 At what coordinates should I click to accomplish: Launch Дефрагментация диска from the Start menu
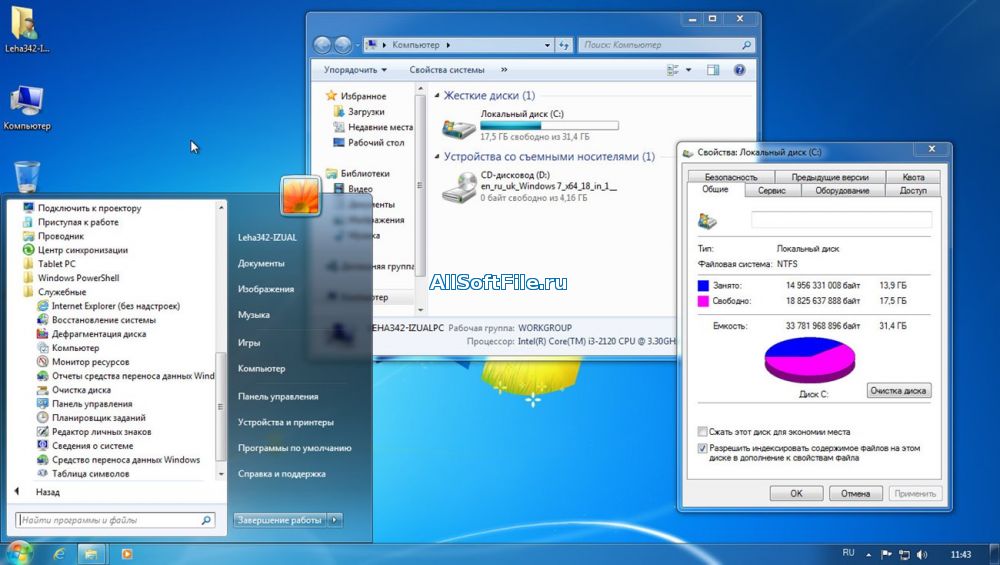pyautogui.click(x=98, y=334)
